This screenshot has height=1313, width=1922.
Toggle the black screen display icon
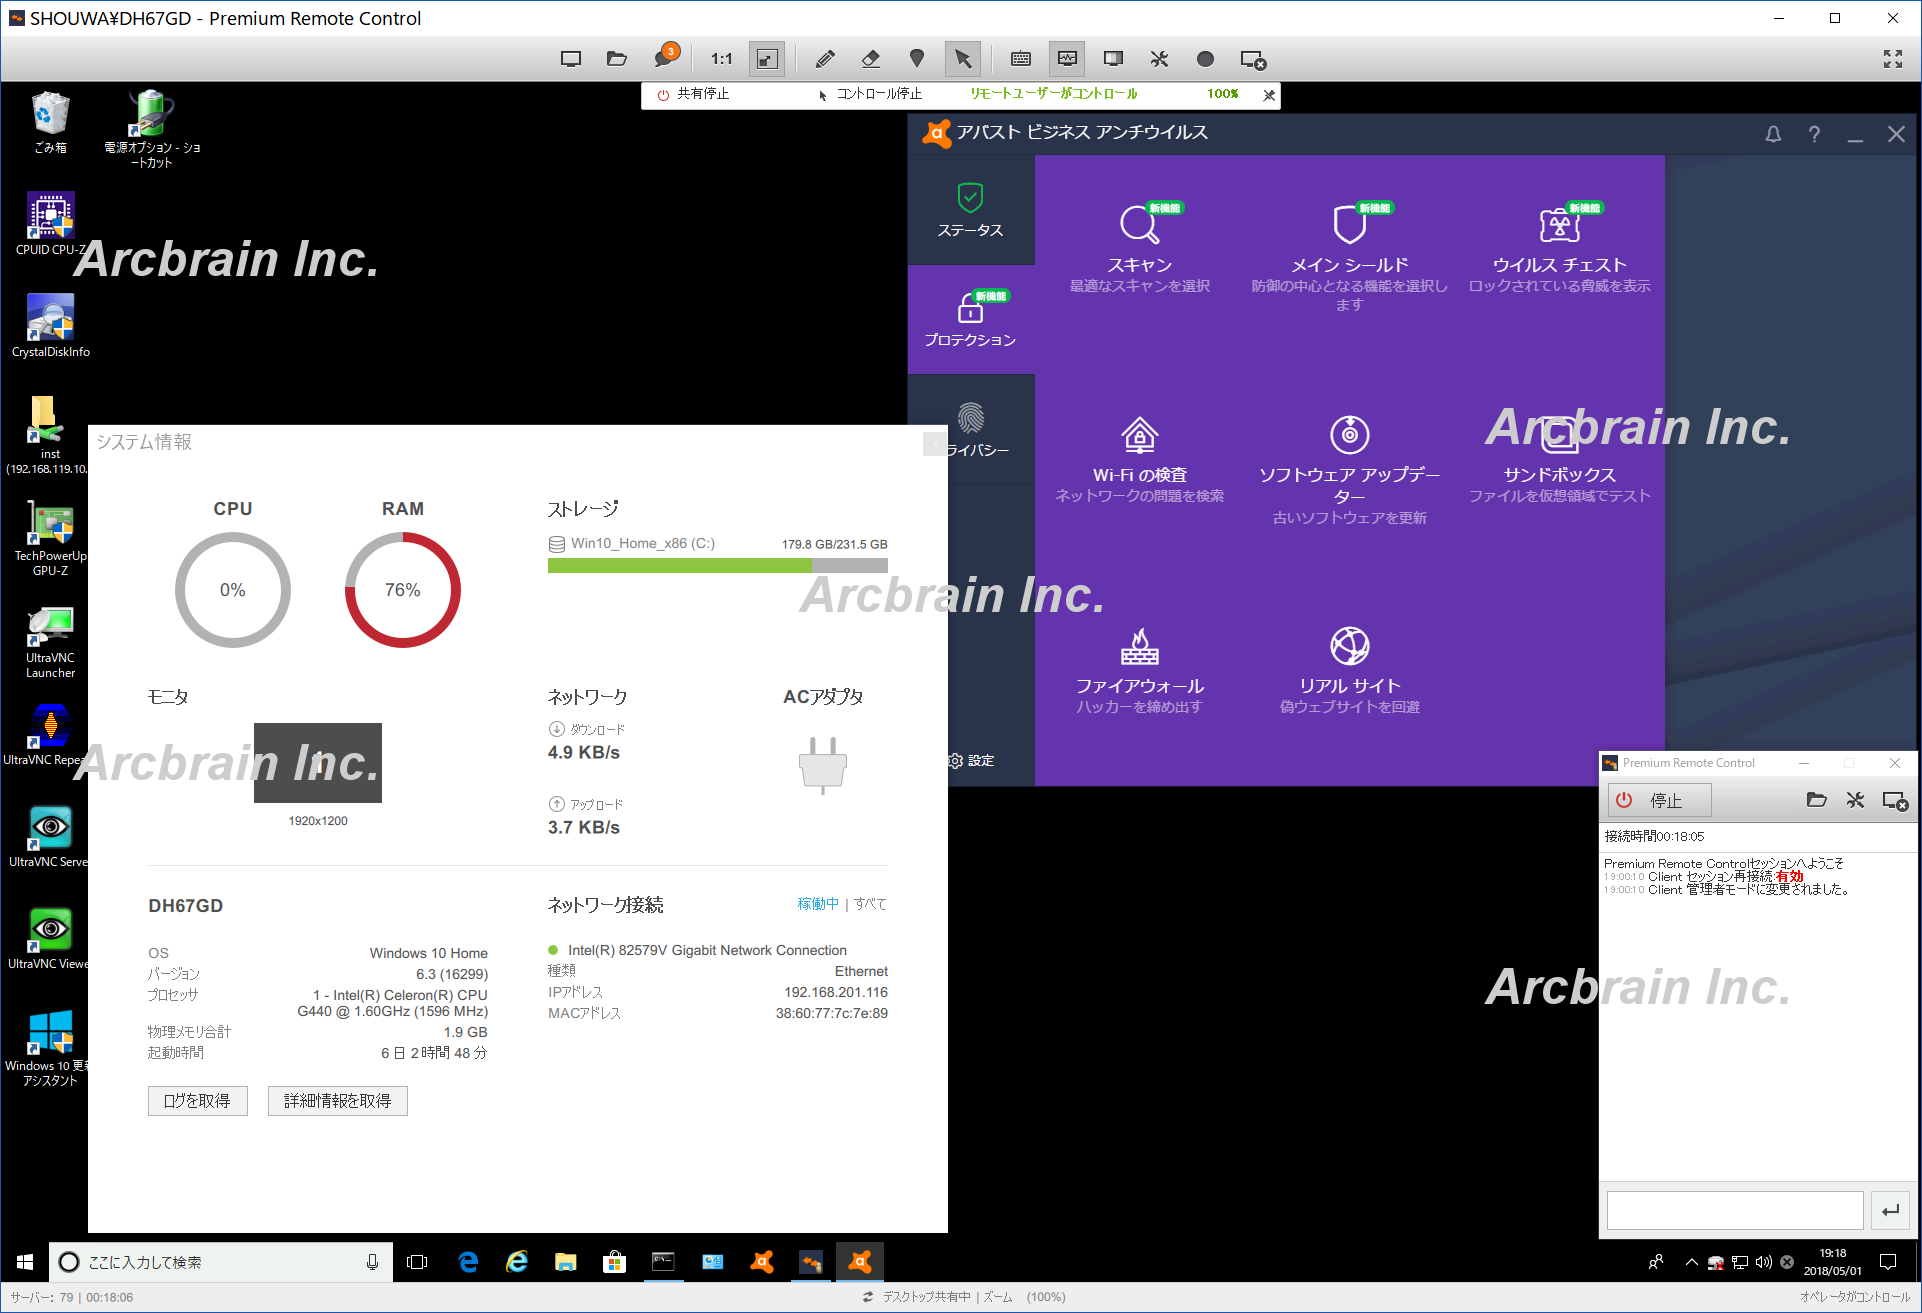pyautogui.click(x=1113, y=59)
